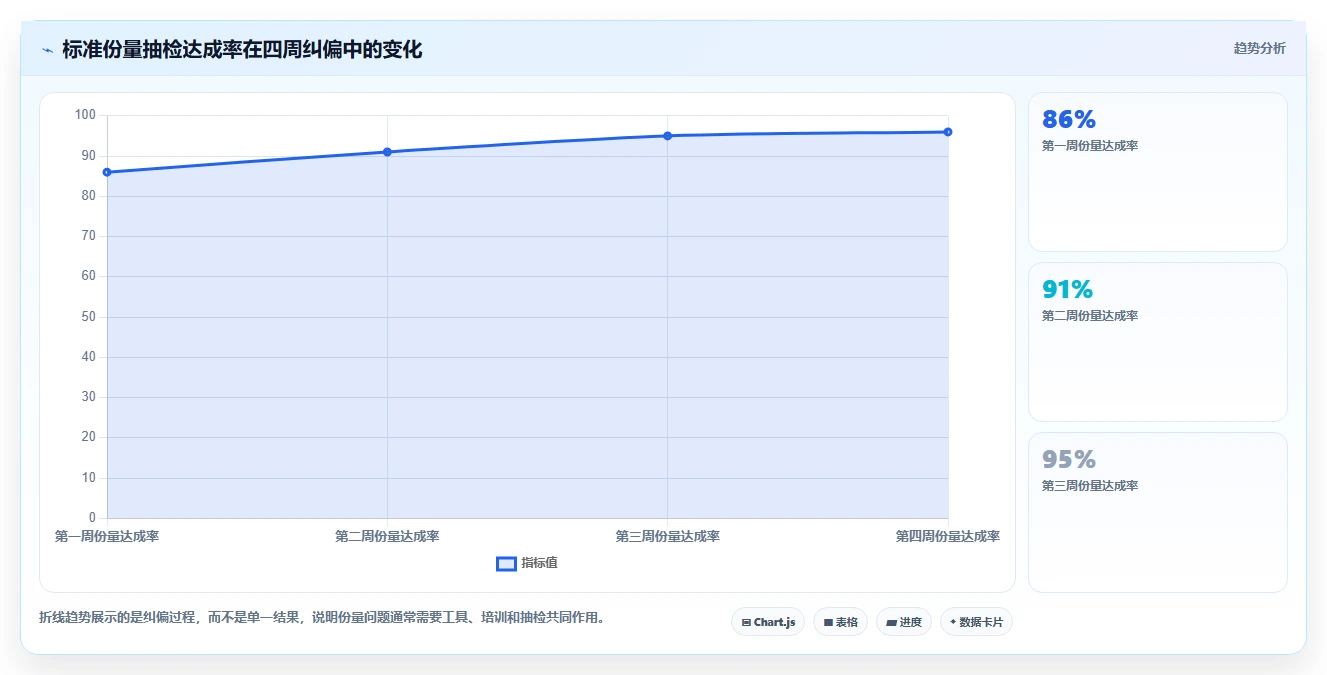
Task: Click the footnote text about 折线趋势
Action: 321,617
